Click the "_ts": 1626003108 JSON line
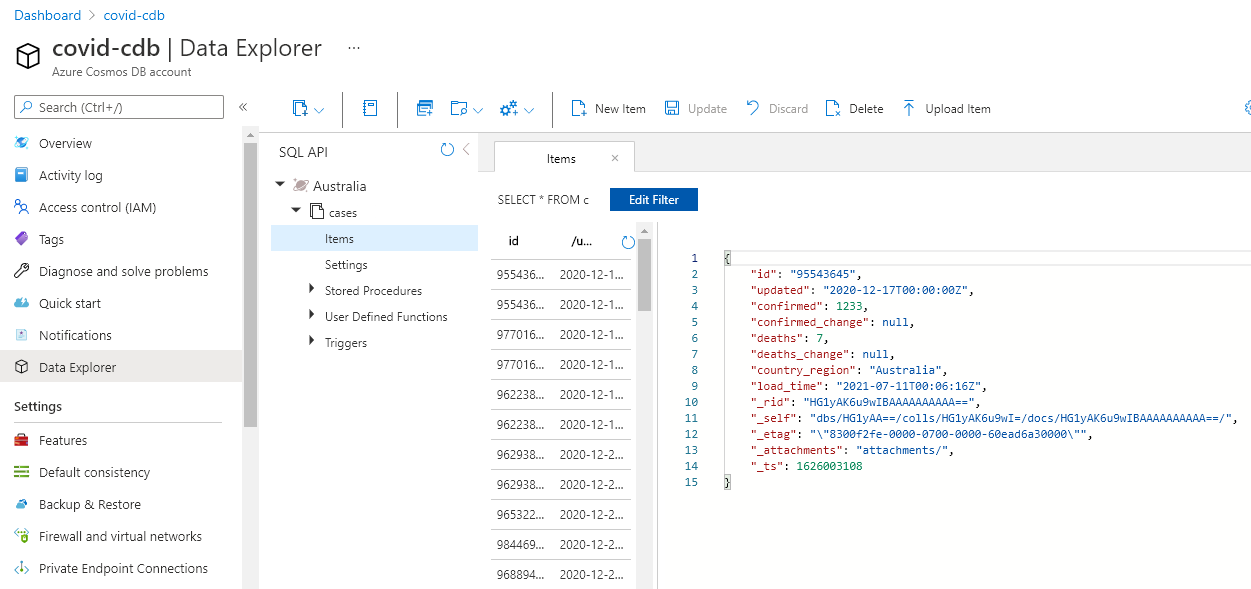 point(806,466)
